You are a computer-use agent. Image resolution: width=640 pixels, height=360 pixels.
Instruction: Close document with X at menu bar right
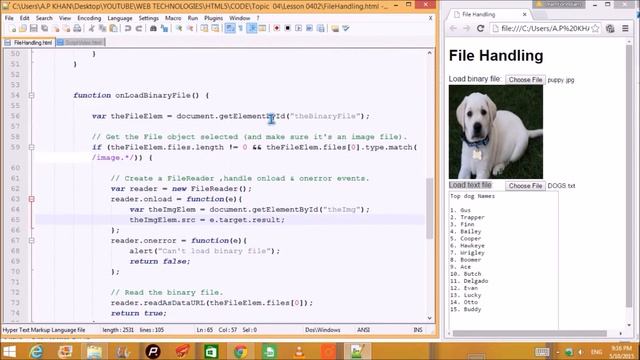[430, 18]
